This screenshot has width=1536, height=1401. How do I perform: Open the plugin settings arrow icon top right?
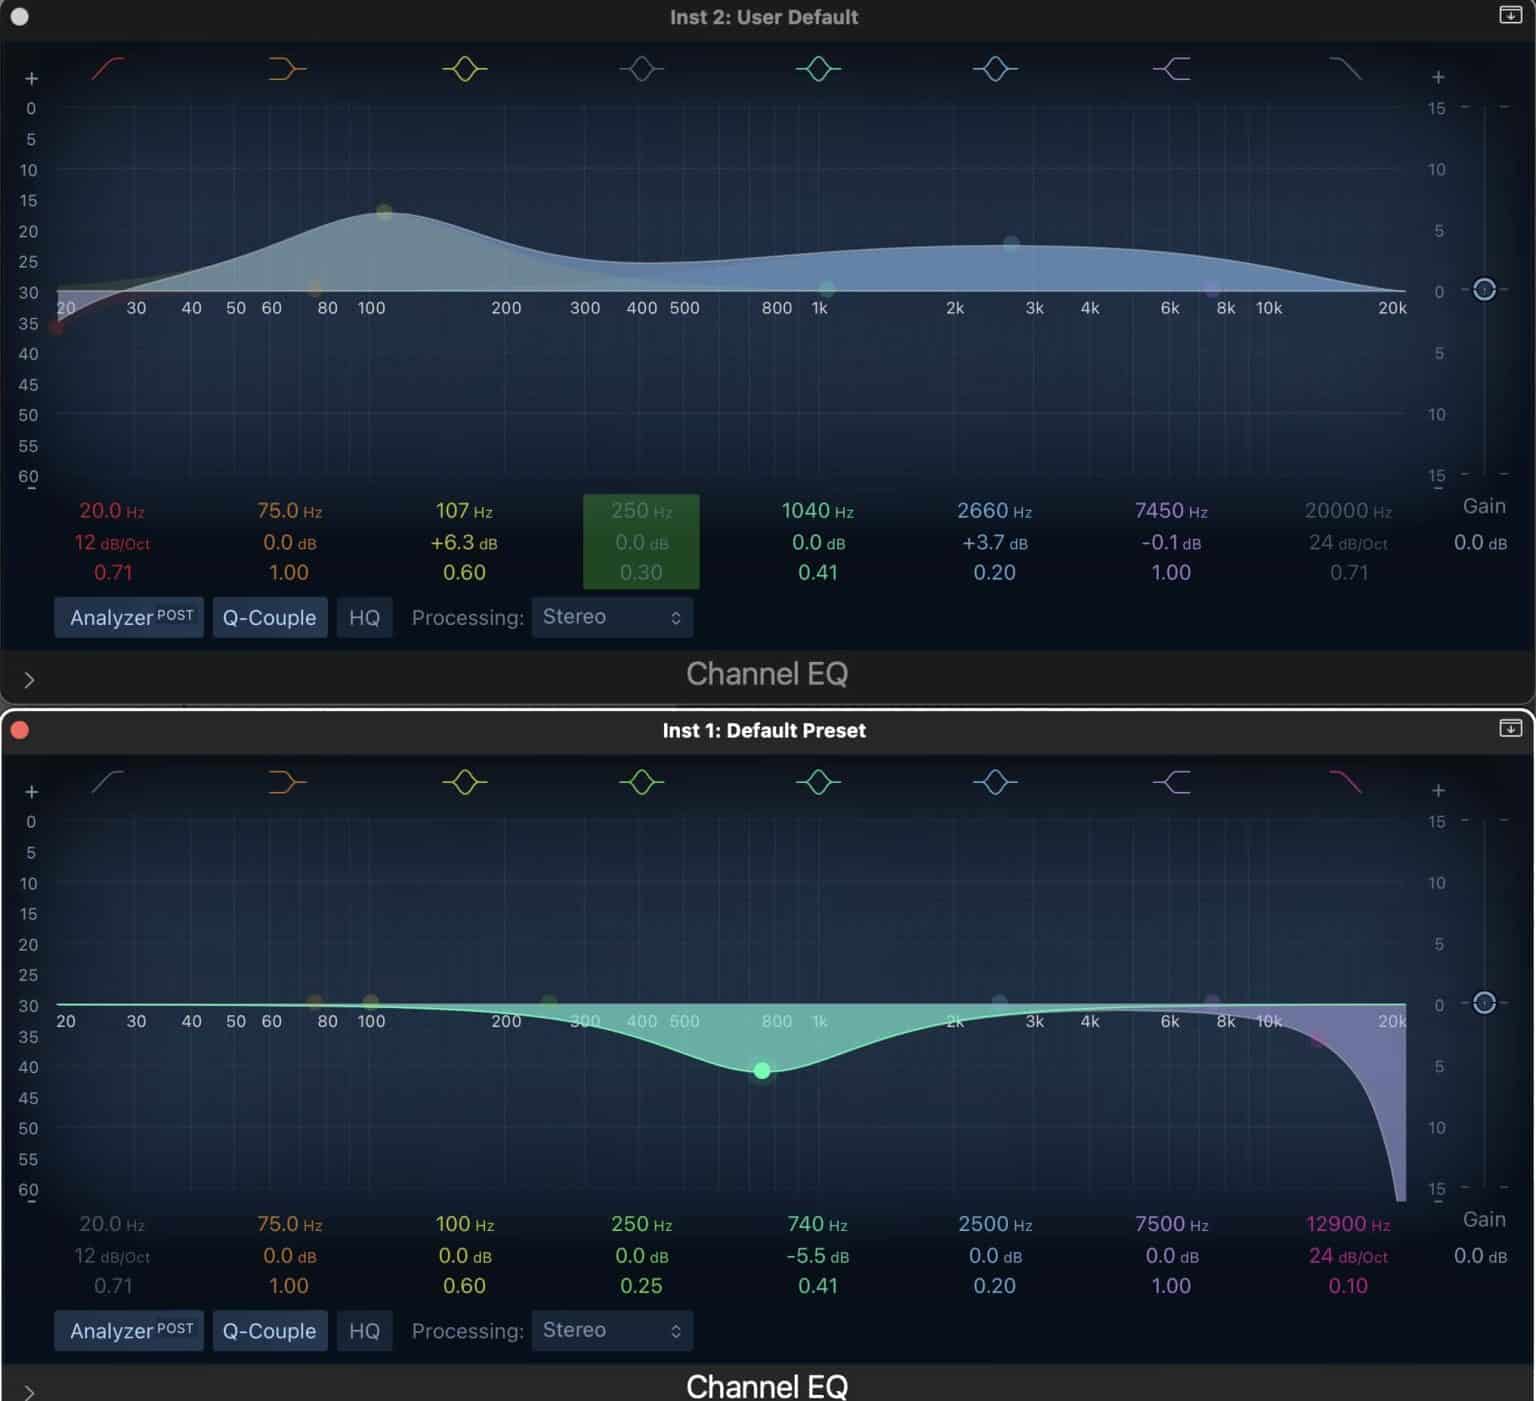point(1510,16)
